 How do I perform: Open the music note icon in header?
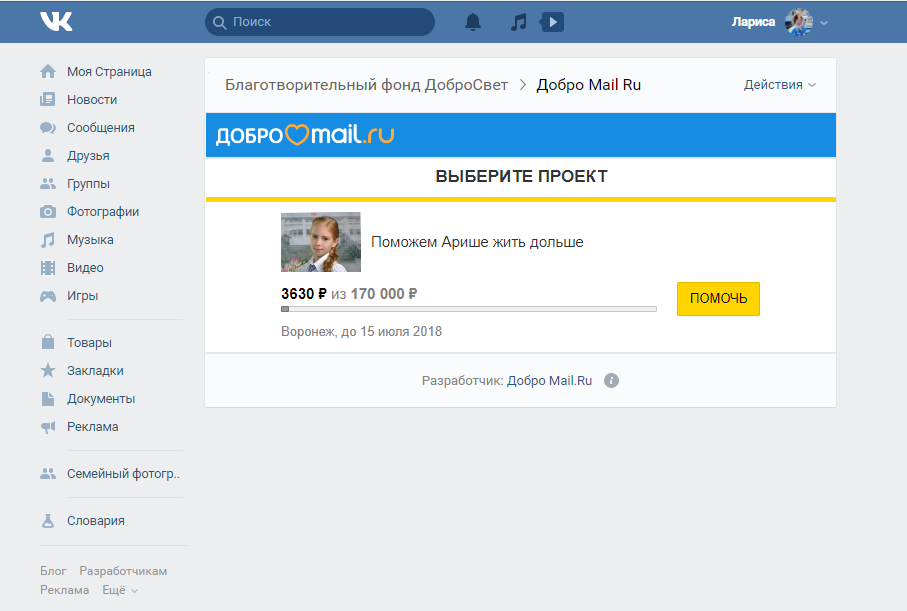[x=519, y=22]
